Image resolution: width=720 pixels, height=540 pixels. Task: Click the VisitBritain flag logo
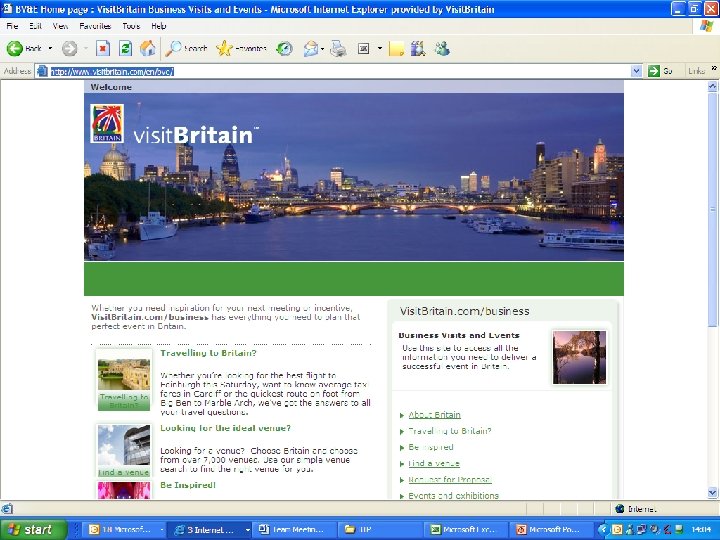107,124
